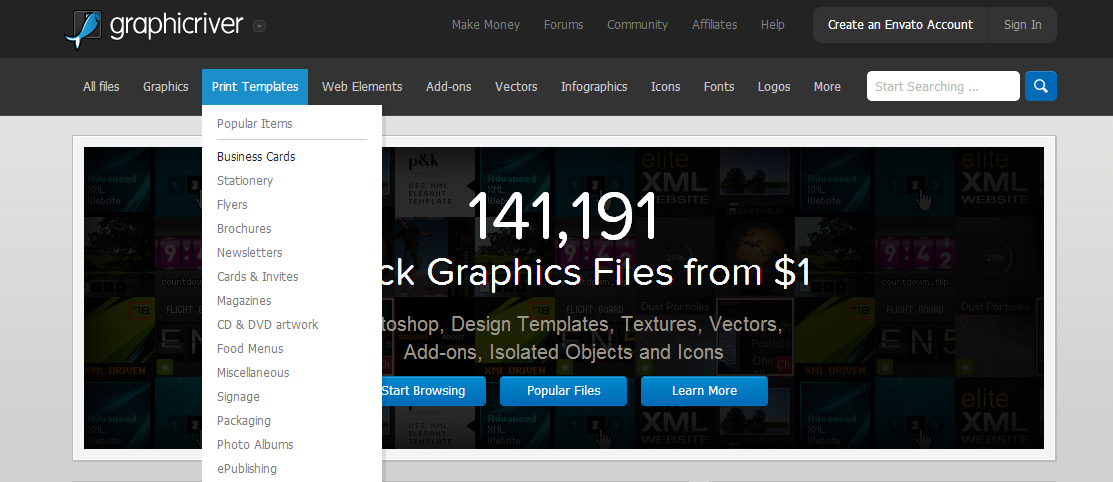Screen dimensions: 1113x482
Task: Click the Learn More button
Action: (704, 391)
